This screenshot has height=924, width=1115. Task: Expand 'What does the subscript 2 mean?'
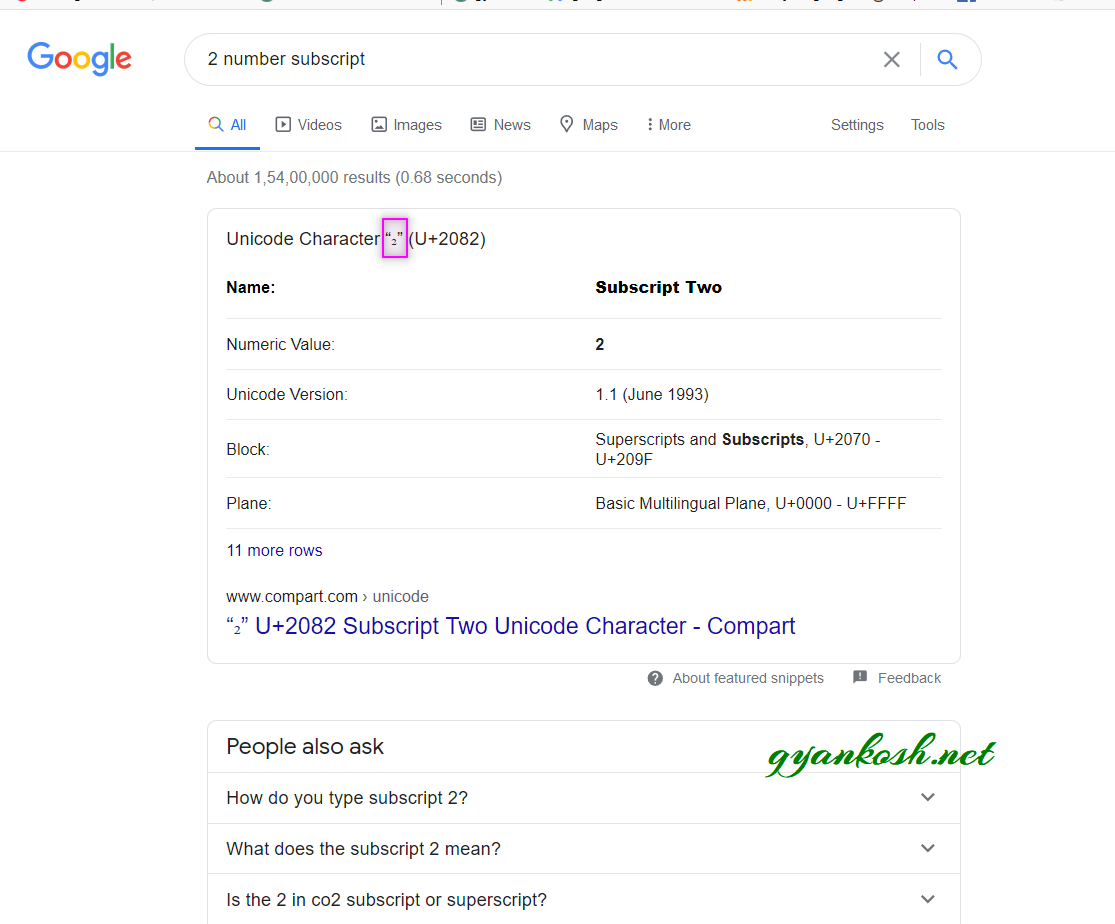pyautogui.click(x=583, y=849)
